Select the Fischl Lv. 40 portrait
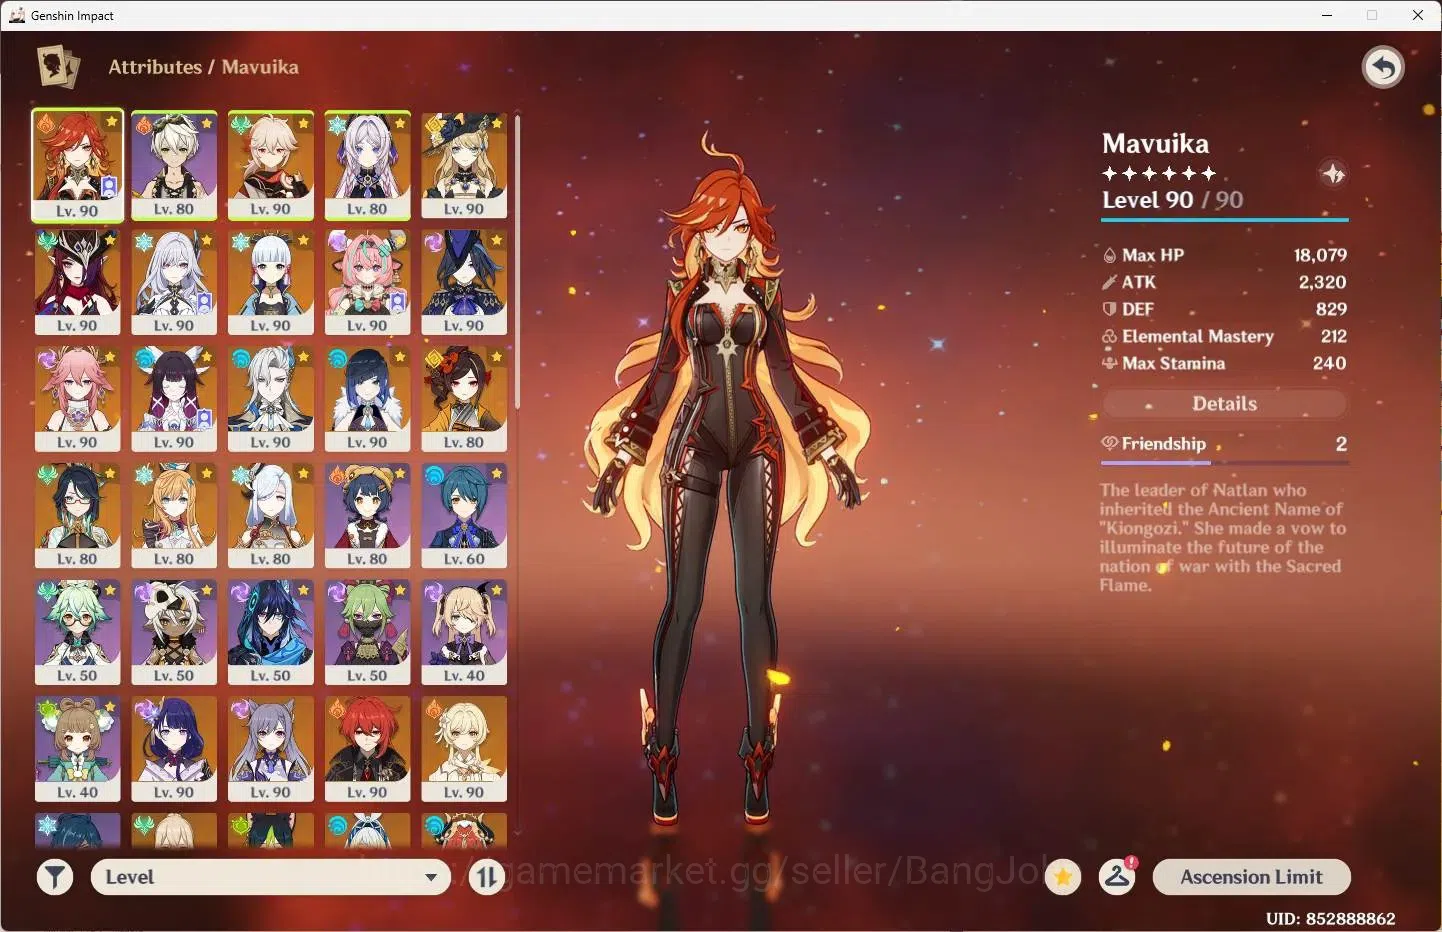The image size is (1442, 932). coord(464,633)
